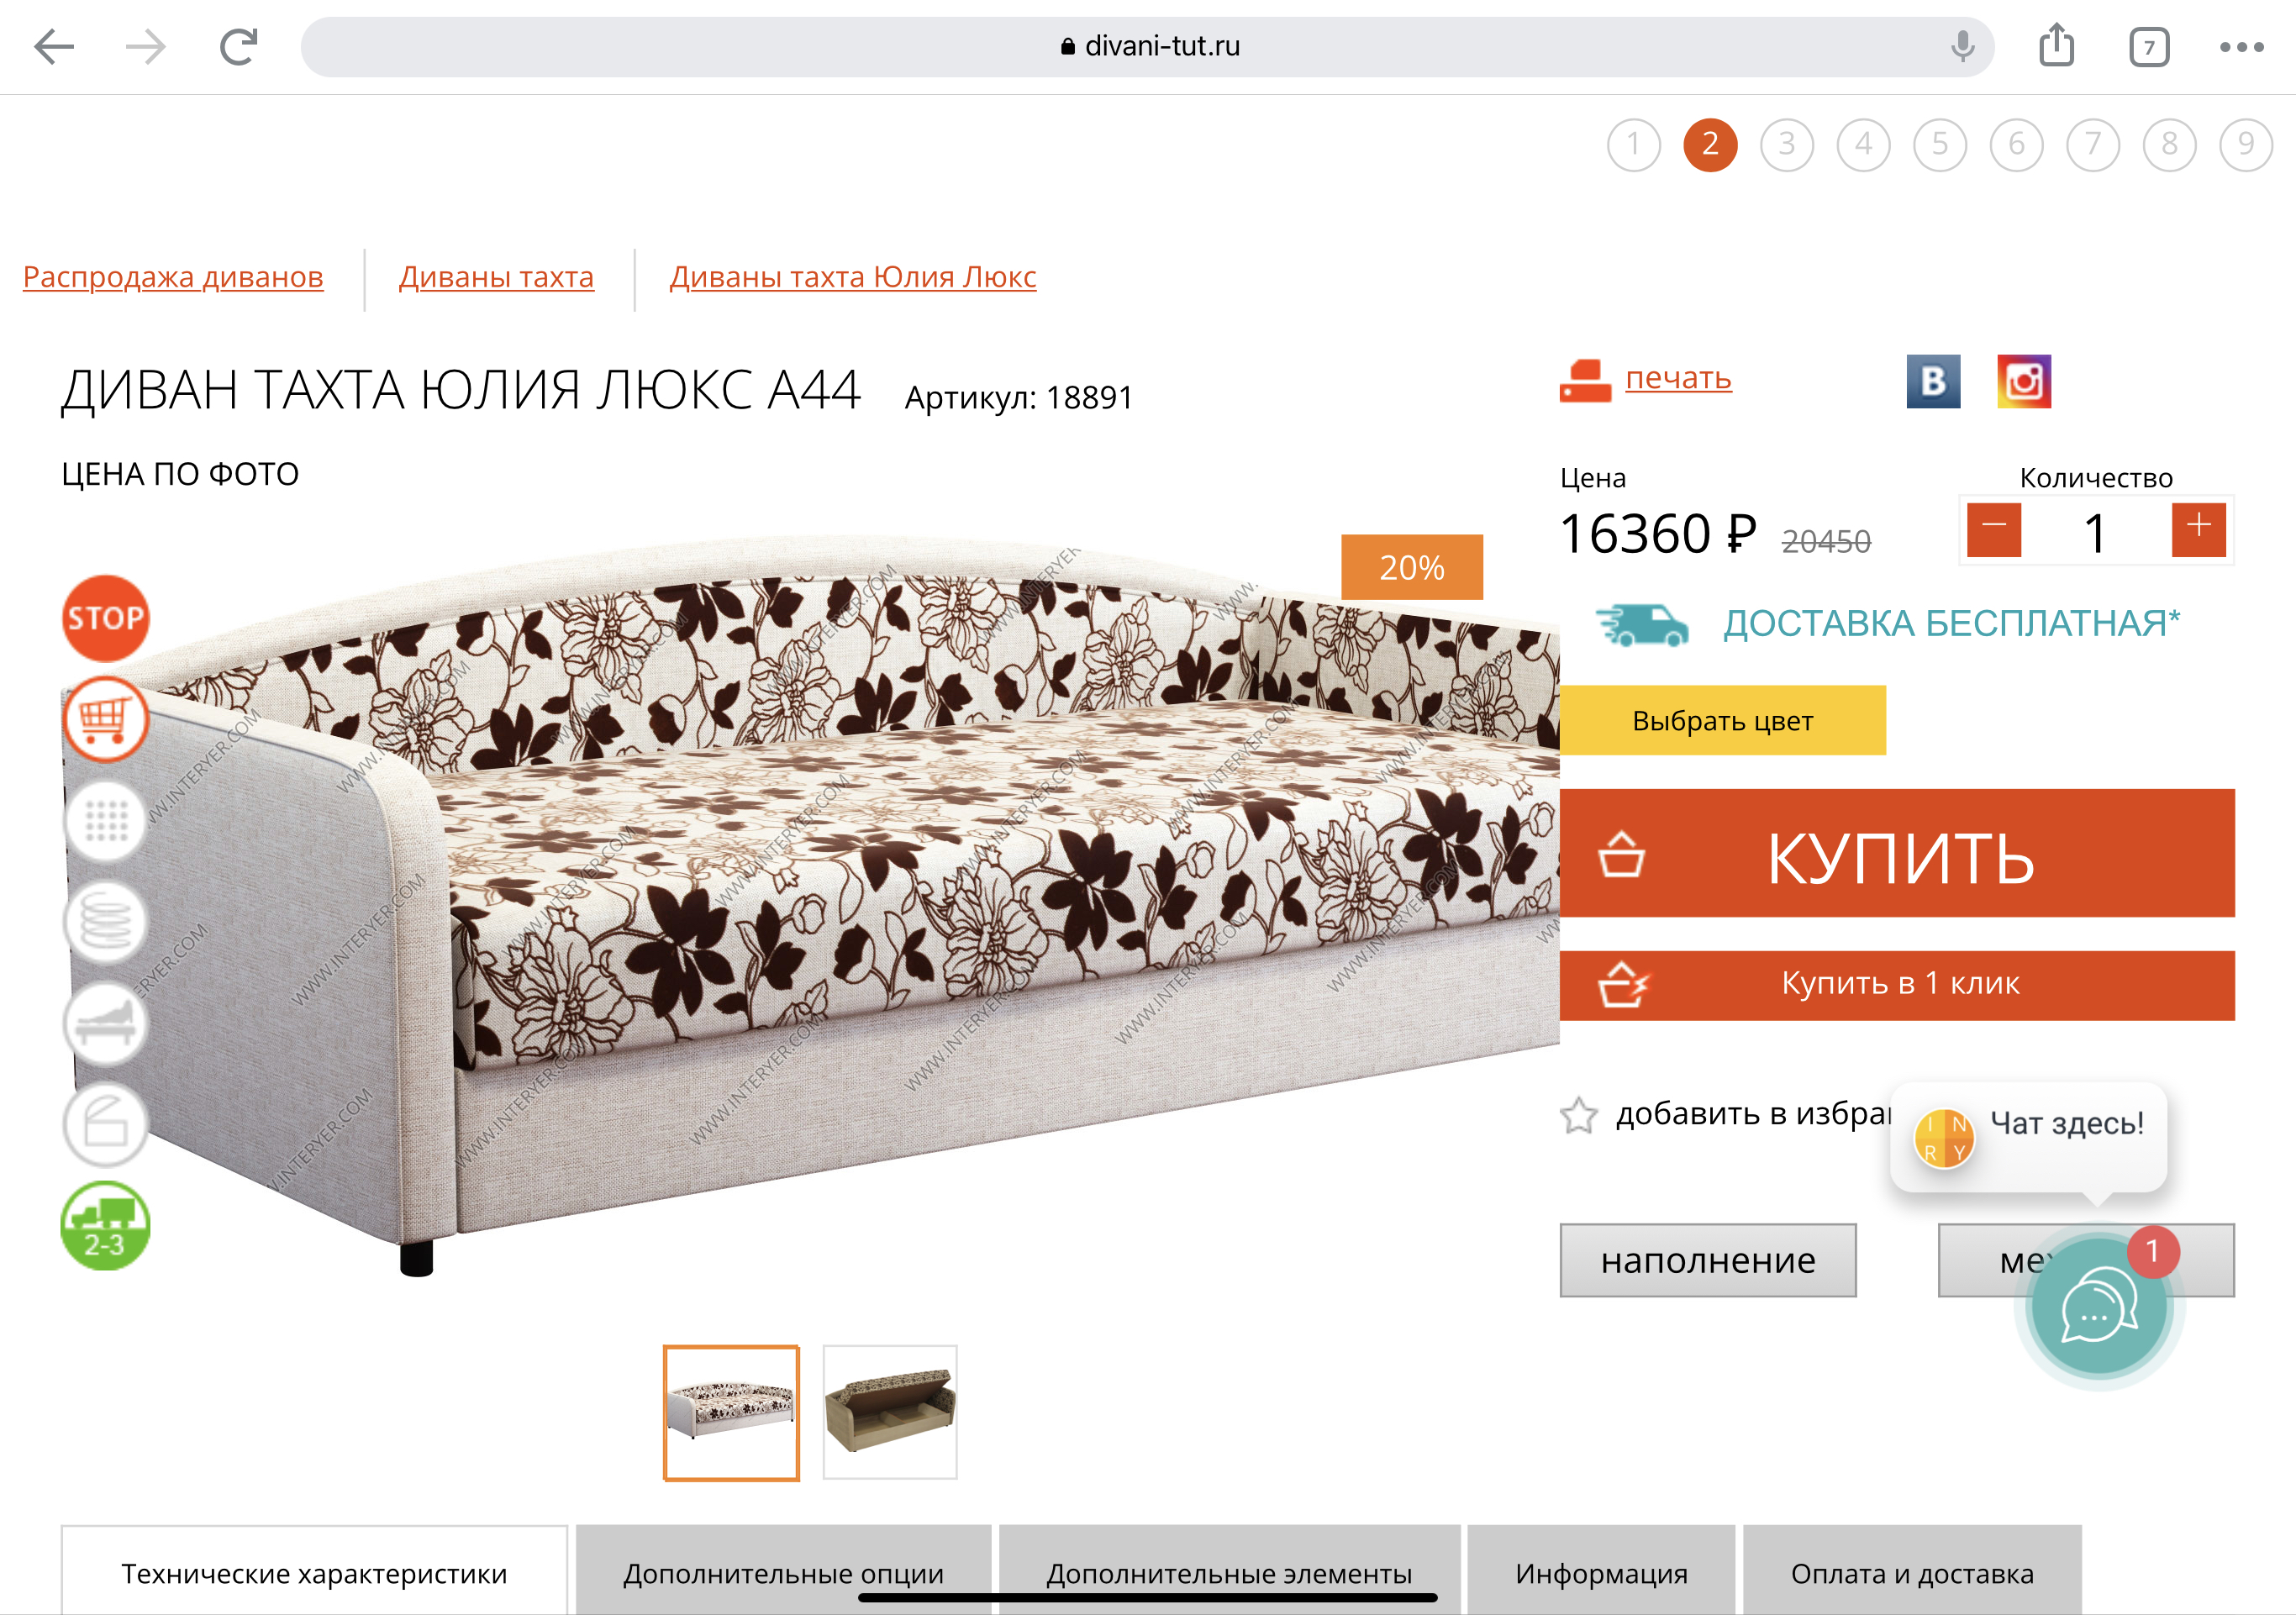This screenshot has height=1615, width=2296.
Task: Open the live chat bubble icon
Action: [2098, 1308]
